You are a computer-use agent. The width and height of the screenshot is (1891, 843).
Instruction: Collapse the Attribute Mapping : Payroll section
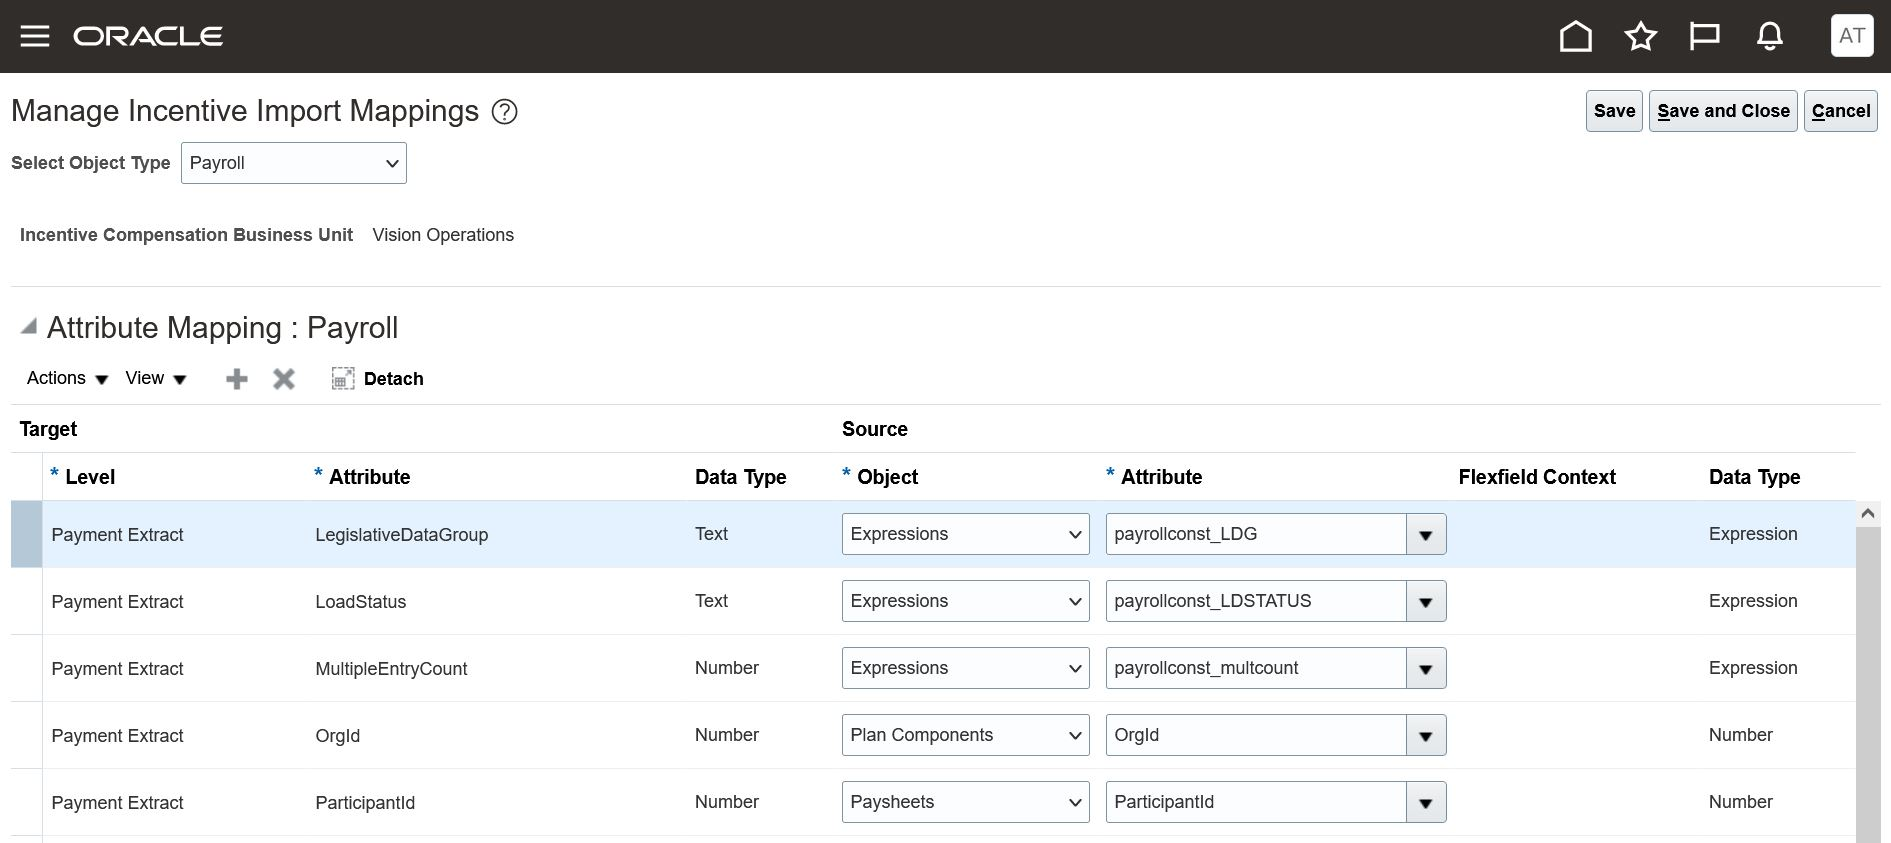(x=29, y=327)
